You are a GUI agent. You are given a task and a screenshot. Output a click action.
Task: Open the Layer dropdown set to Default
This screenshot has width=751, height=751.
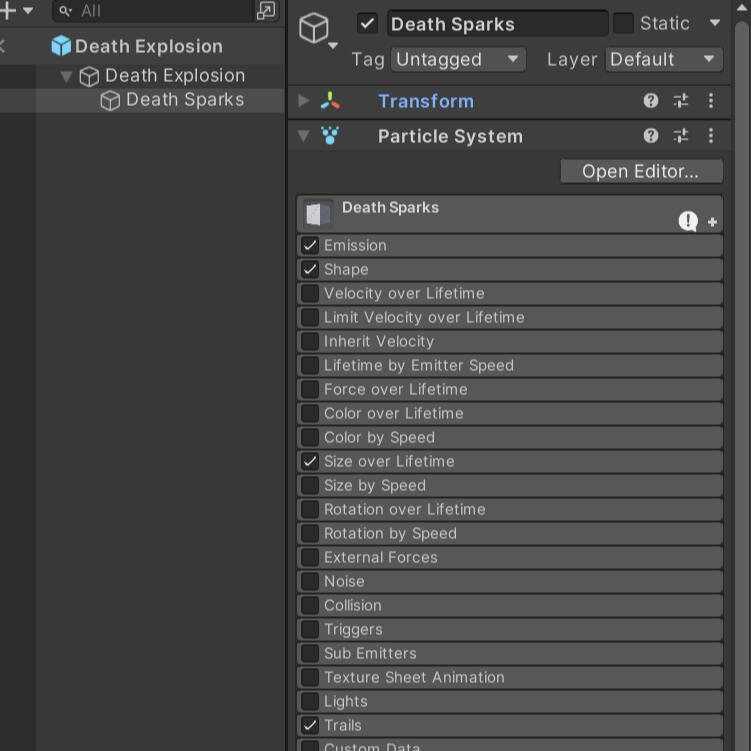663,59
